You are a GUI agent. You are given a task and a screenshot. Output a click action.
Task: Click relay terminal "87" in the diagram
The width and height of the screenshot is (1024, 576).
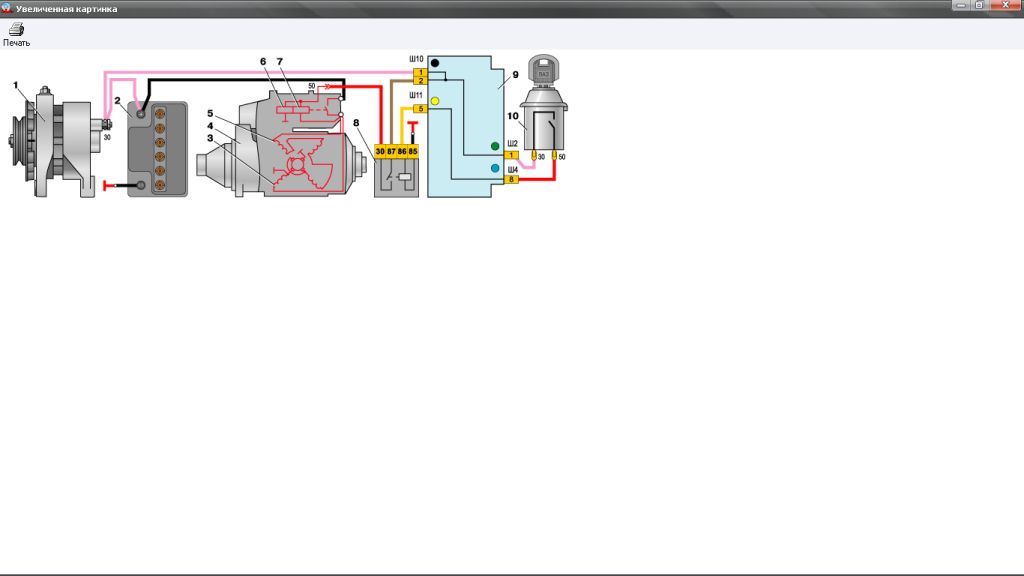391,152
